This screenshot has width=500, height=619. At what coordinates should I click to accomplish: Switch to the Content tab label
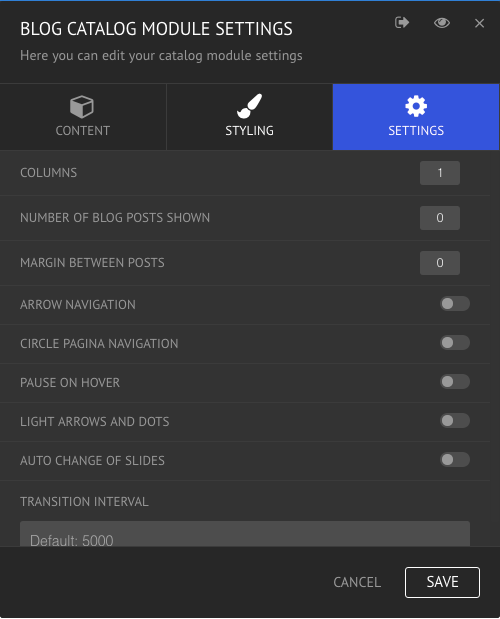[82, 131]
